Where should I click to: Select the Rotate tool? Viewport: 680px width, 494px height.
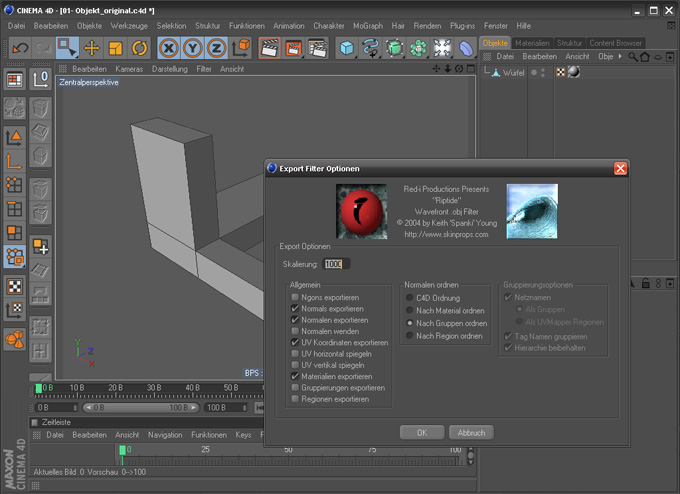tap(139, 47)
